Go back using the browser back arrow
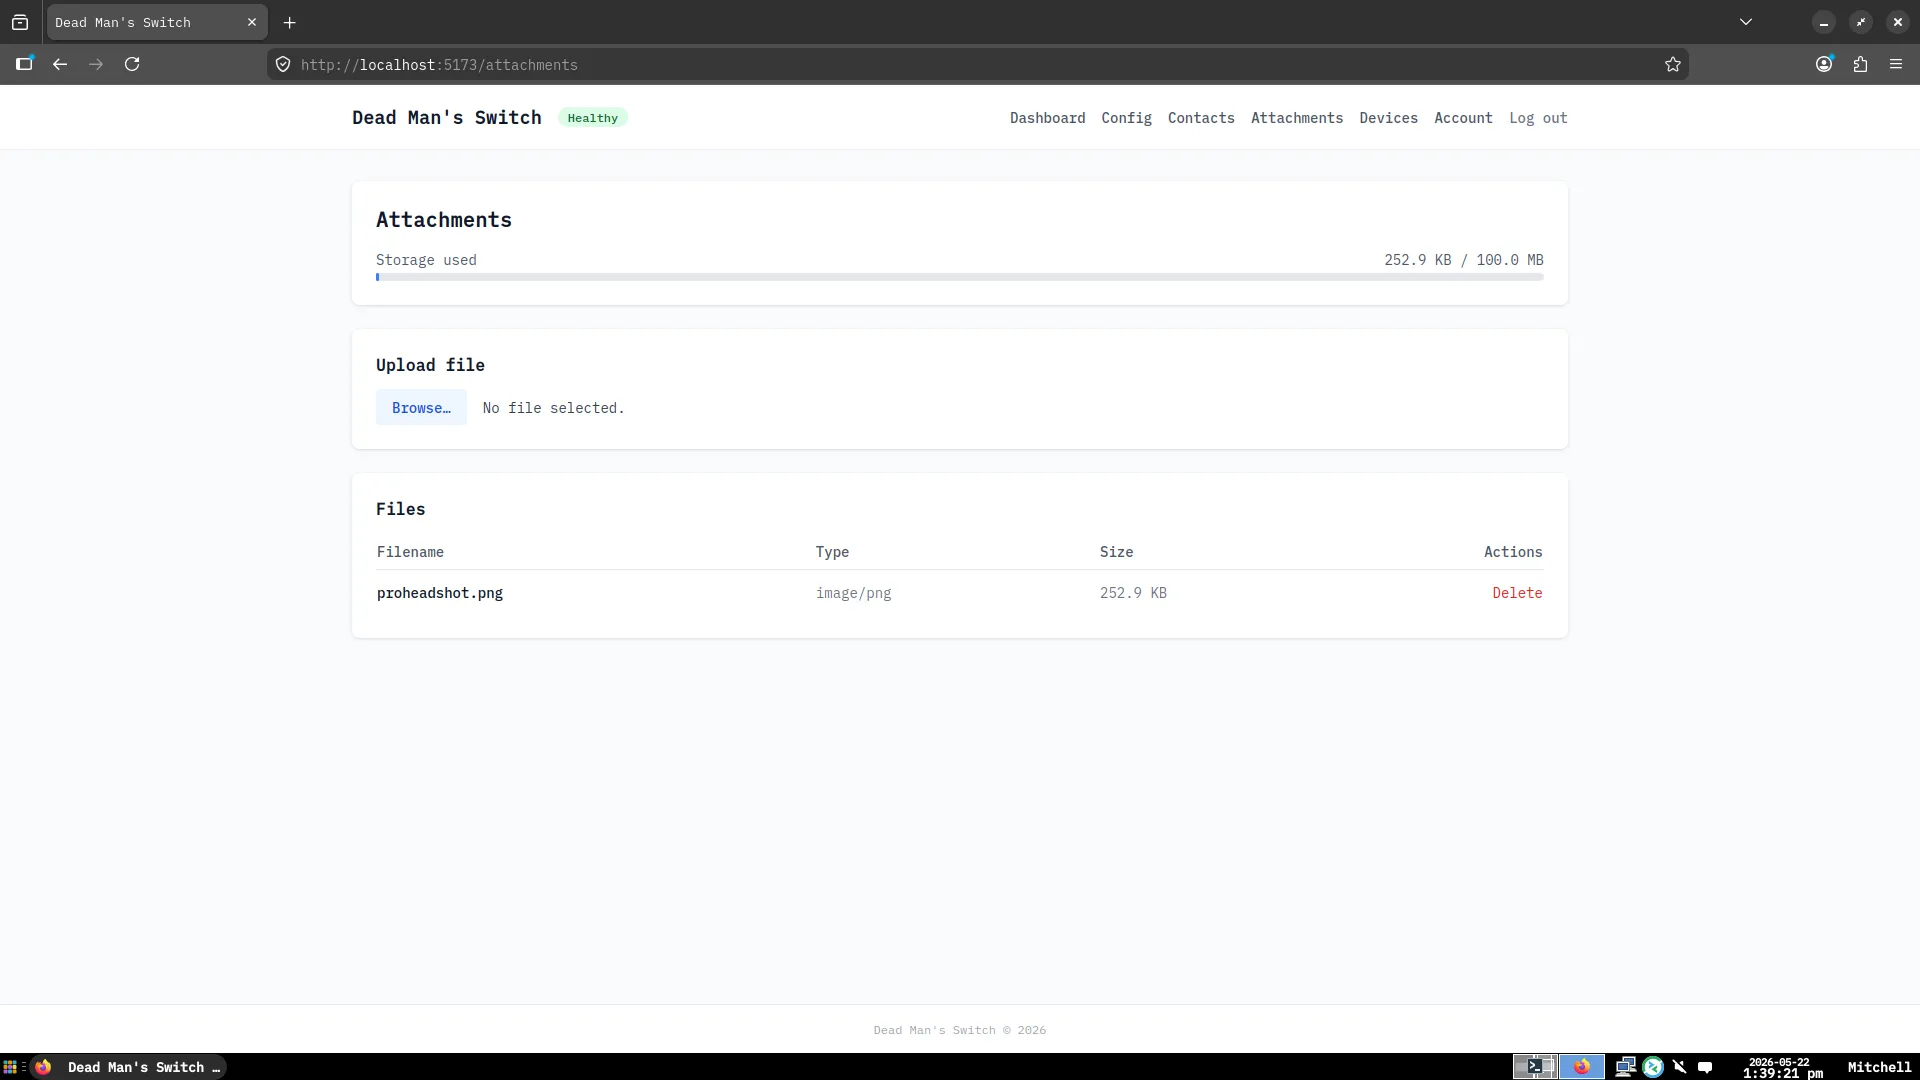1920x1080 pixels. point(60,64)
